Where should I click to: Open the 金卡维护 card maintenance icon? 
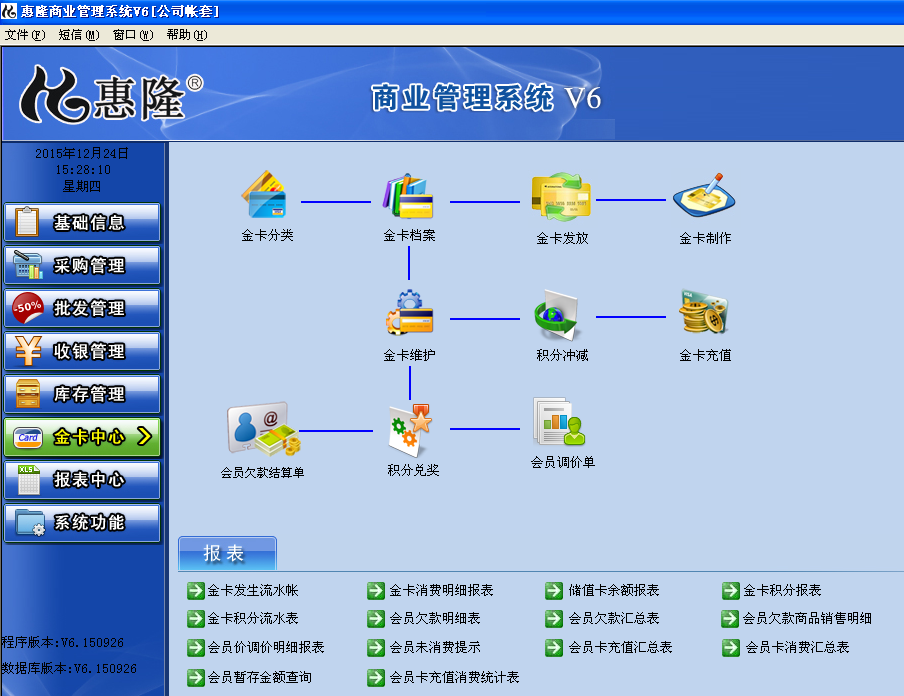(410, 313)
